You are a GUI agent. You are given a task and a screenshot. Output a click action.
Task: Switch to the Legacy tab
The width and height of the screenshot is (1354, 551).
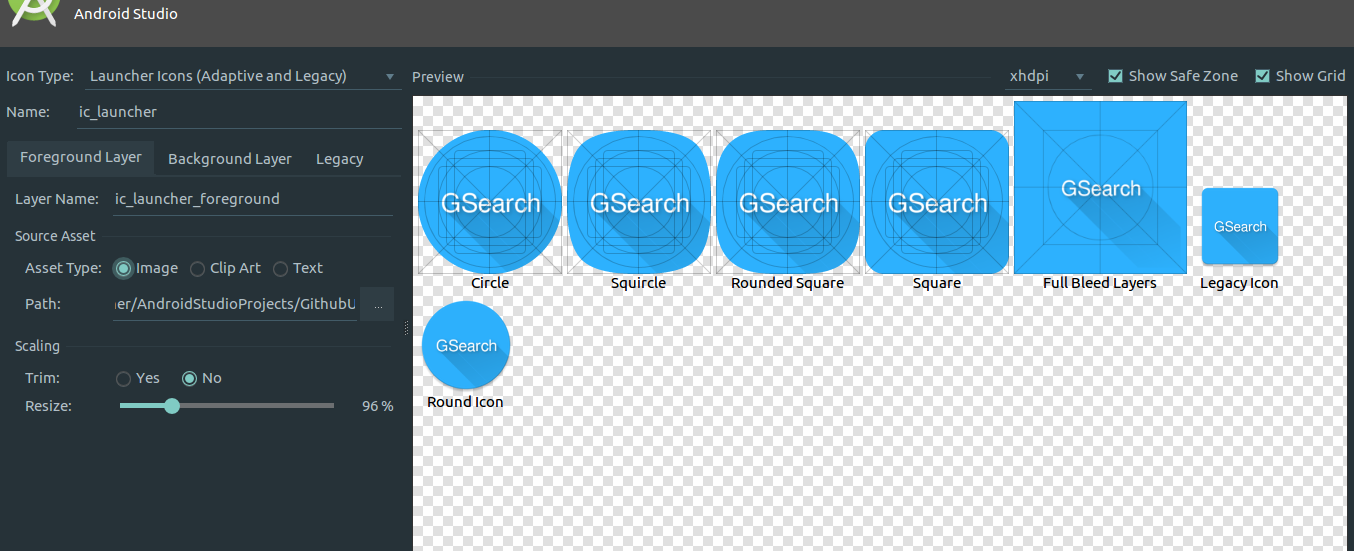click(340, 159)
